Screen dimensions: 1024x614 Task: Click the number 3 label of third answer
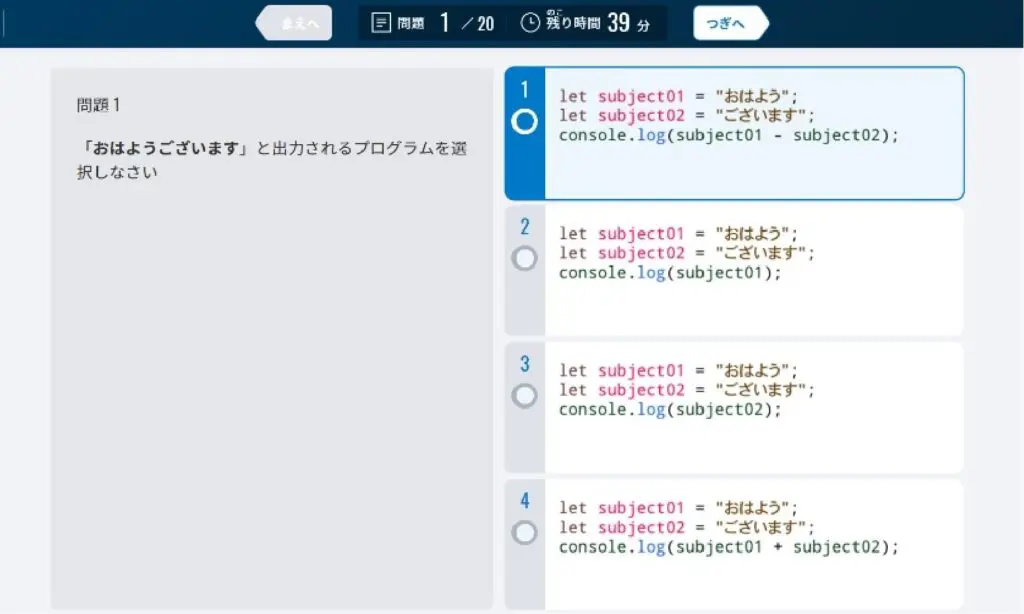point(524,364)
